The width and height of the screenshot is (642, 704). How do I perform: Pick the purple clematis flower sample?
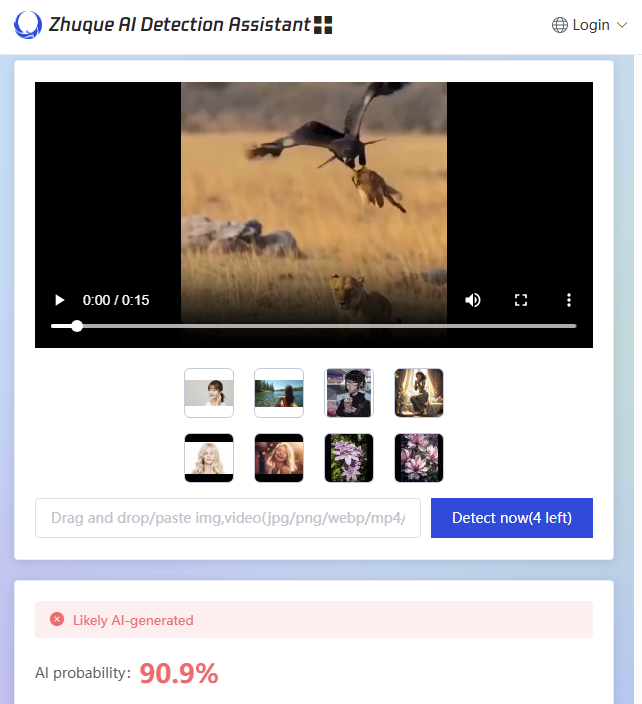point(349,458)
